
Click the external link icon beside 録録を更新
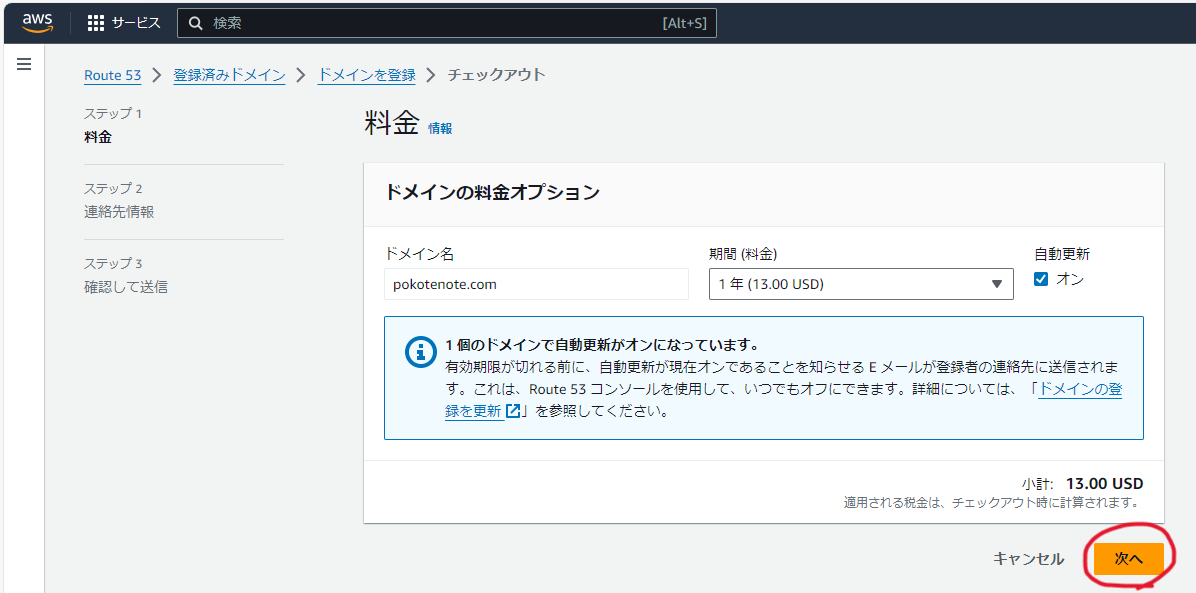513,411
